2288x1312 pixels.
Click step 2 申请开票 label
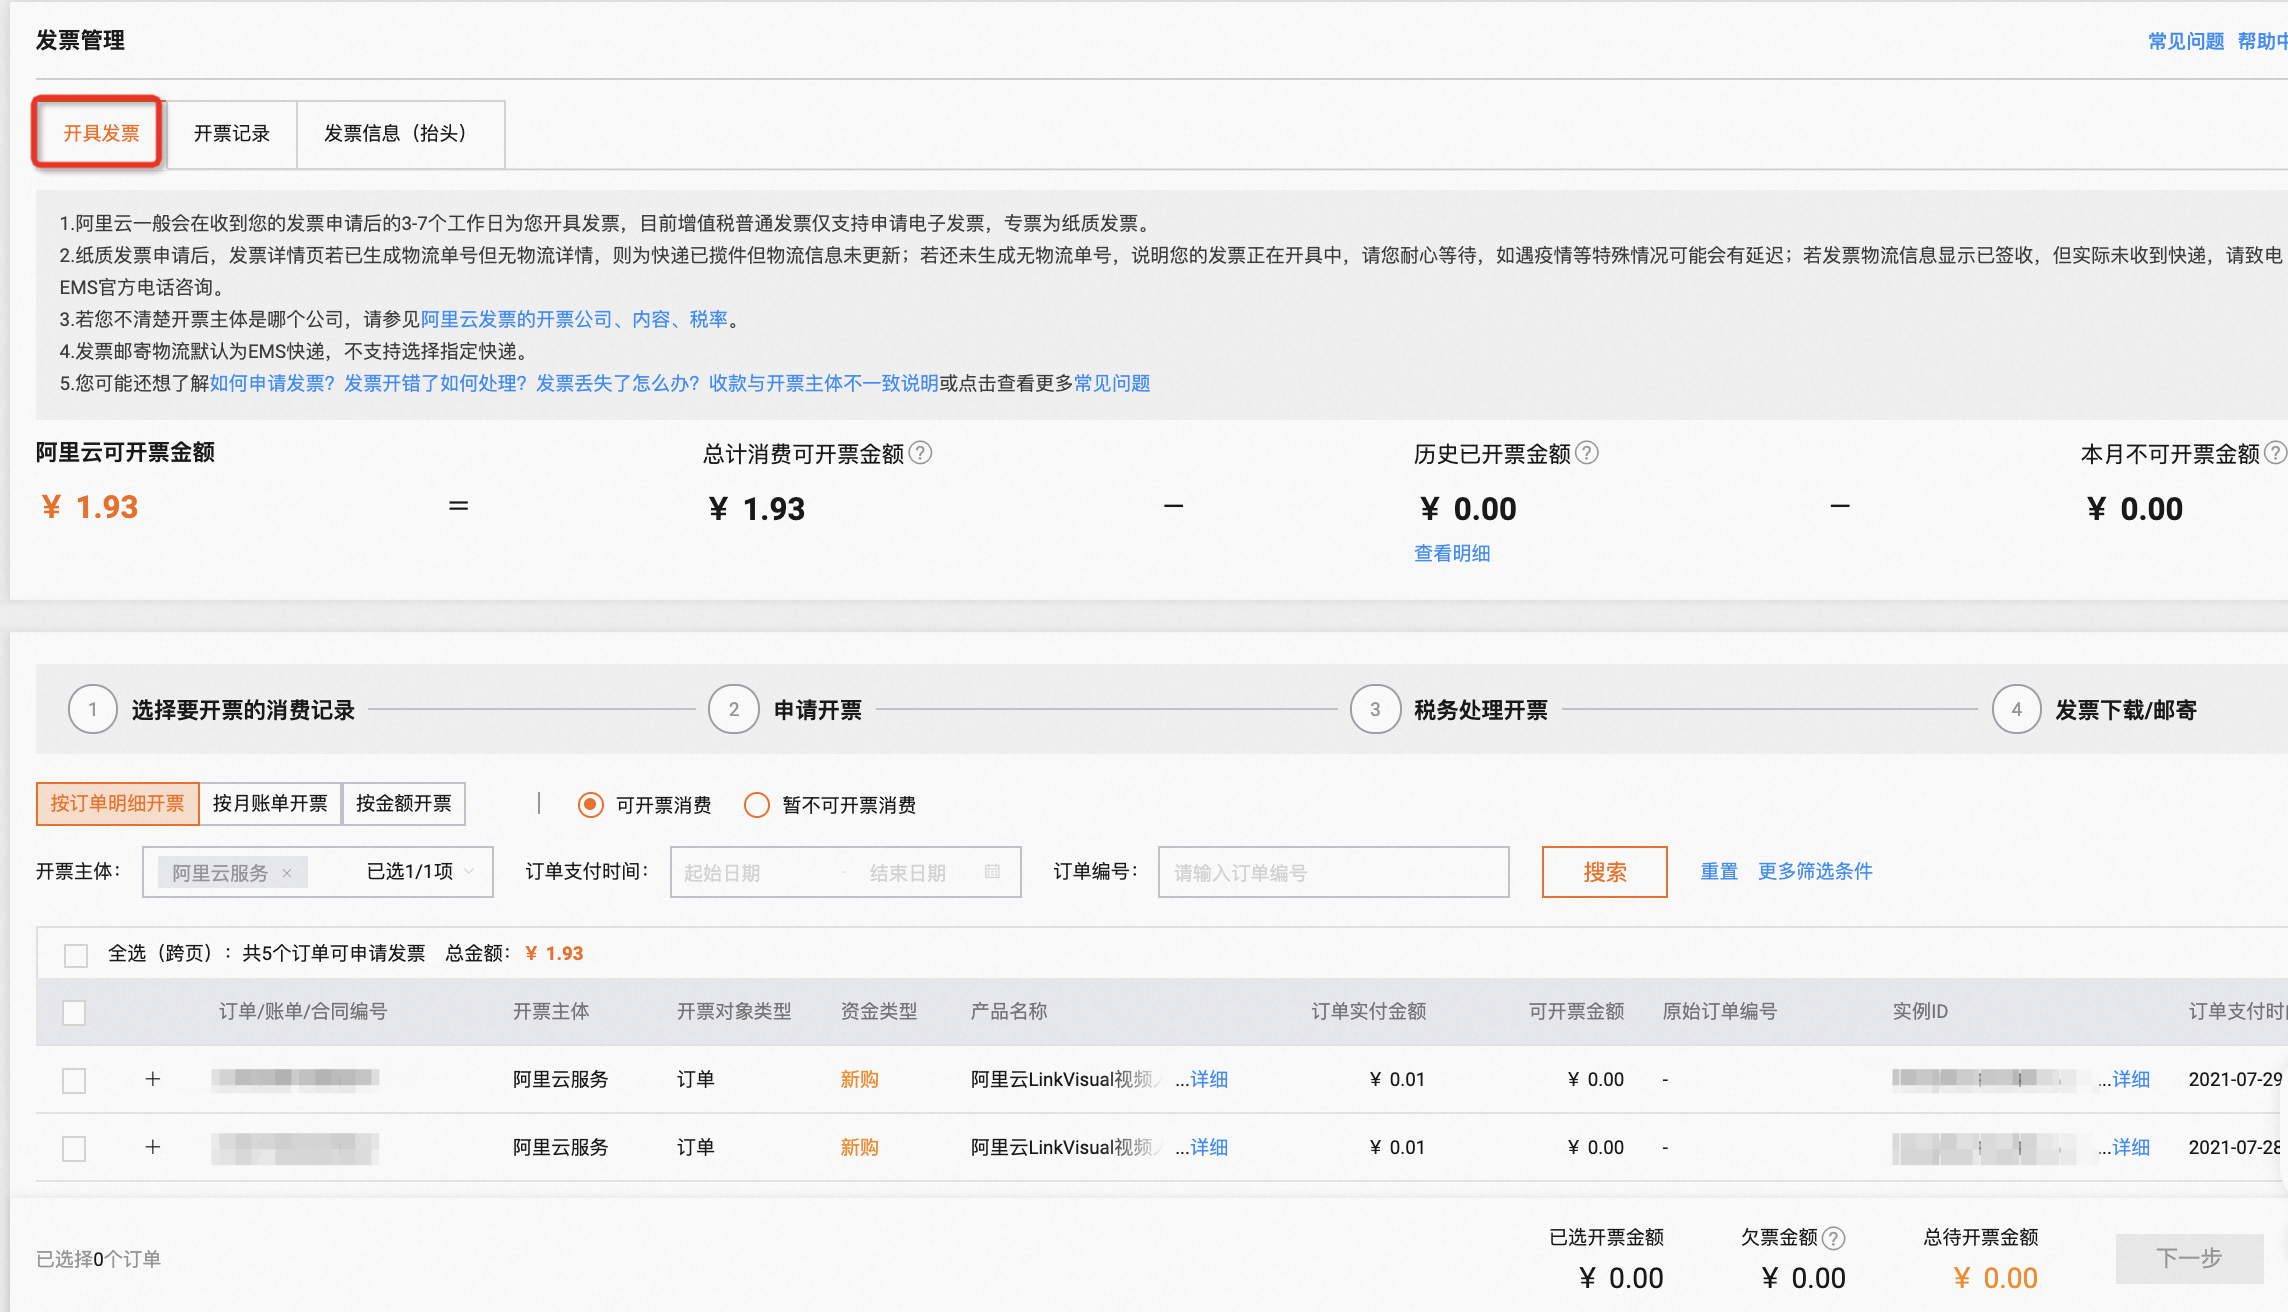click(x=818, y=710)
